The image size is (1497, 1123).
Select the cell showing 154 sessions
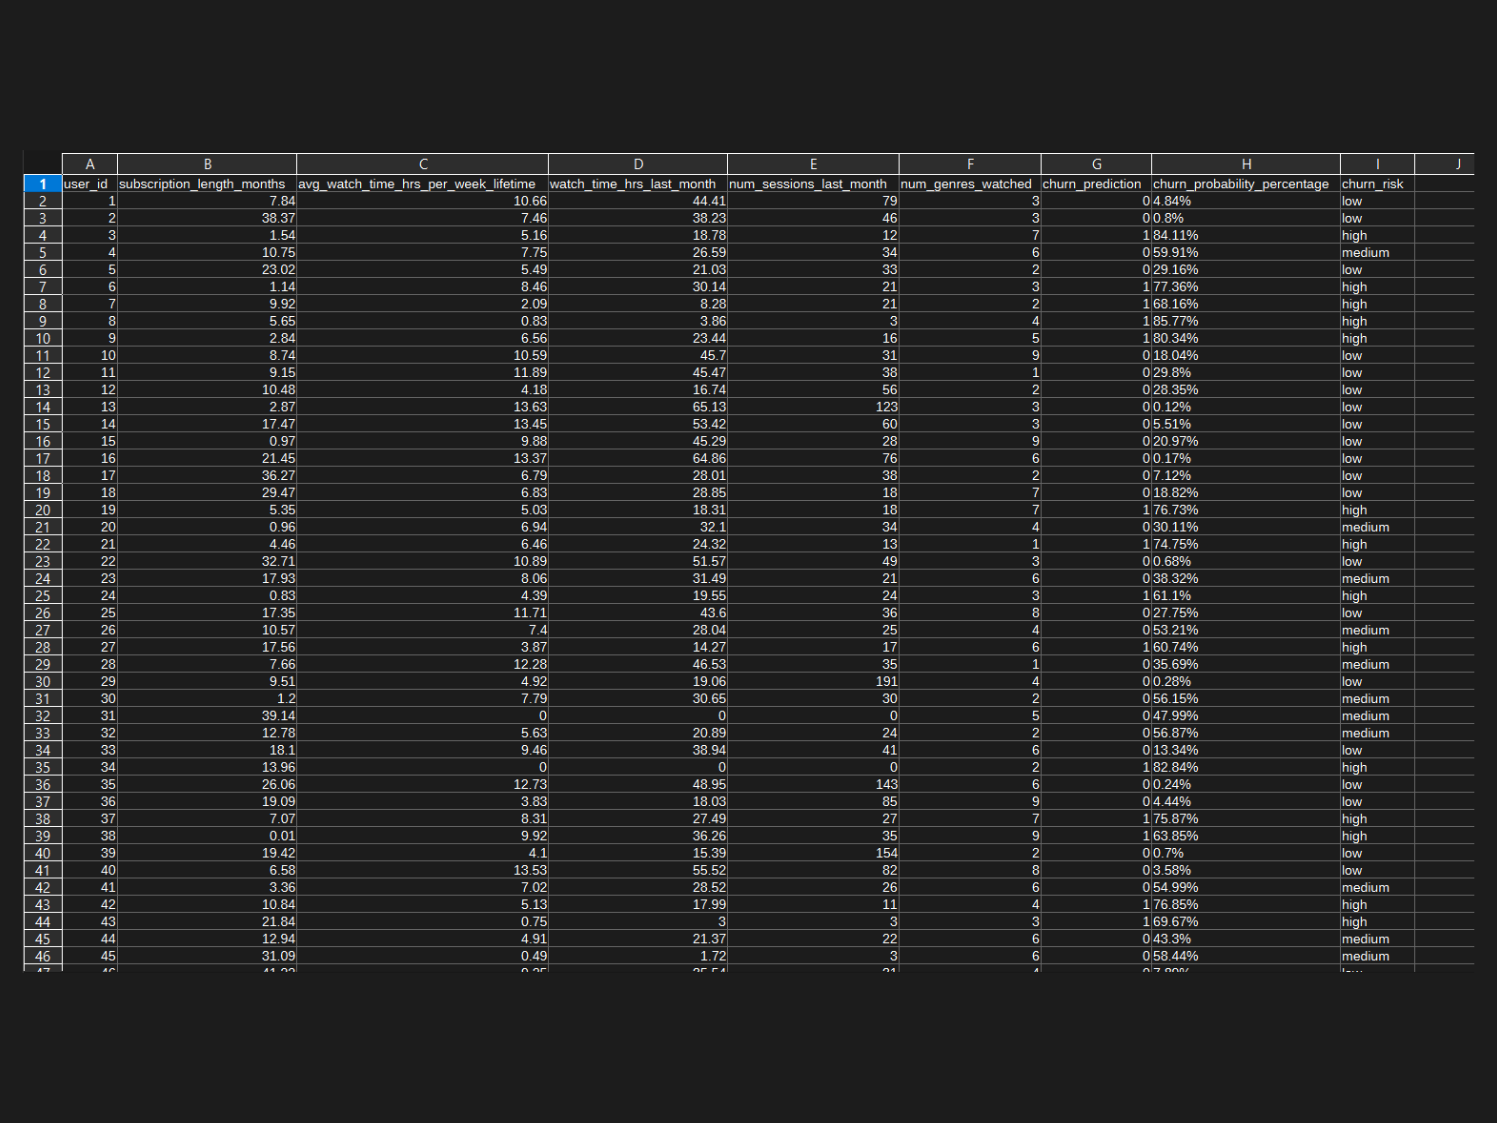(x=813, y=853)
